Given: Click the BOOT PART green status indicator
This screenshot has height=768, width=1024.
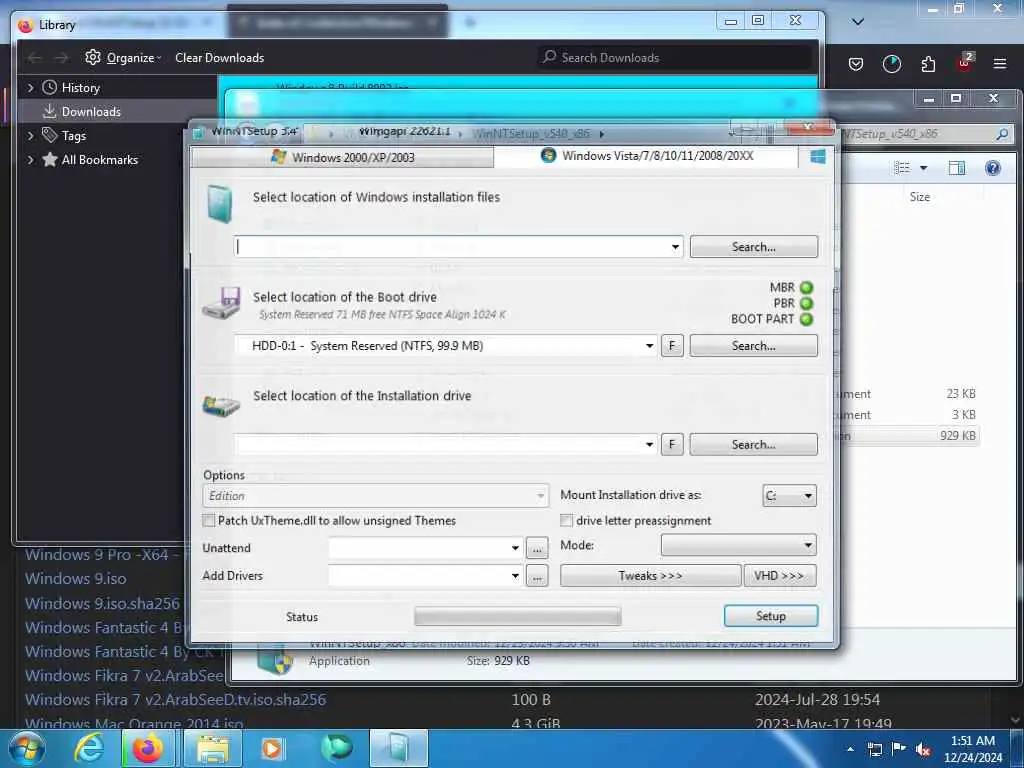Looking at the screenshot, I should pos(807,319).
